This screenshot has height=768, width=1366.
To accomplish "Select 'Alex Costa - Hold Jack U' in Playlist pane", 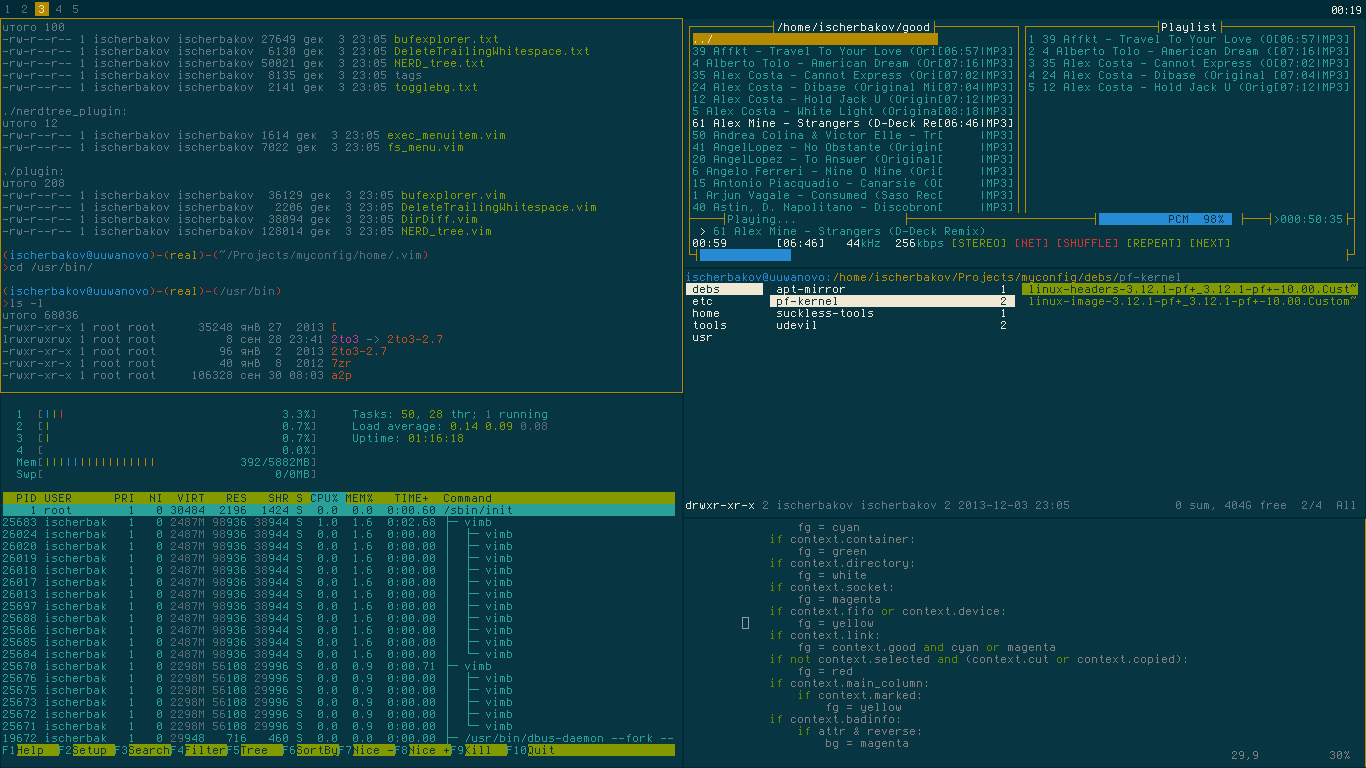I will [1189, 87].
